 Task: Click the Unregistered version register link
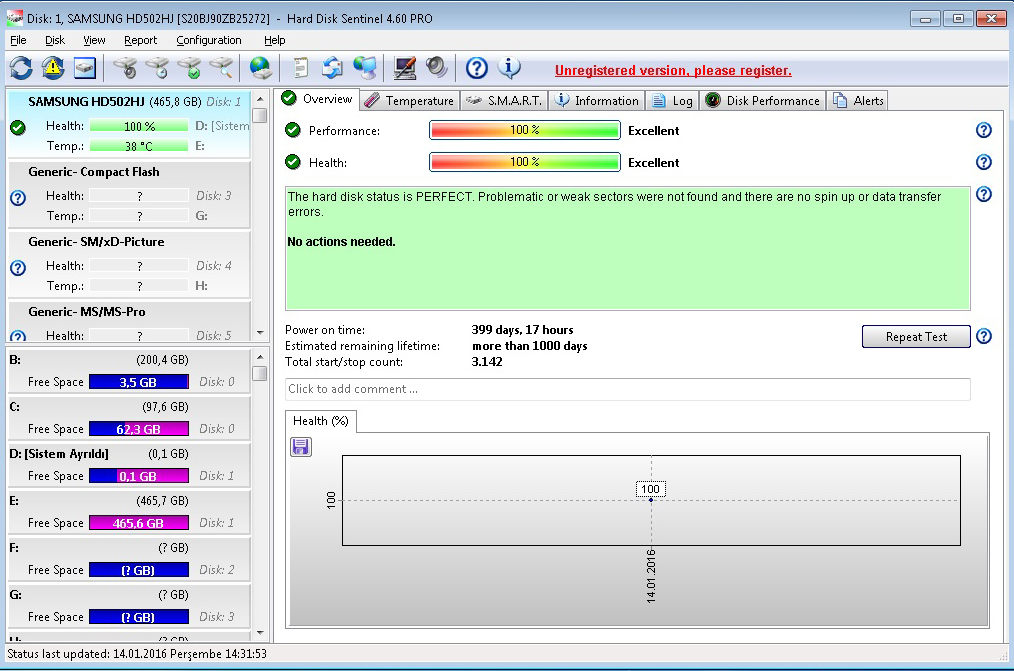pyautogui.click(x=673, y=70)
